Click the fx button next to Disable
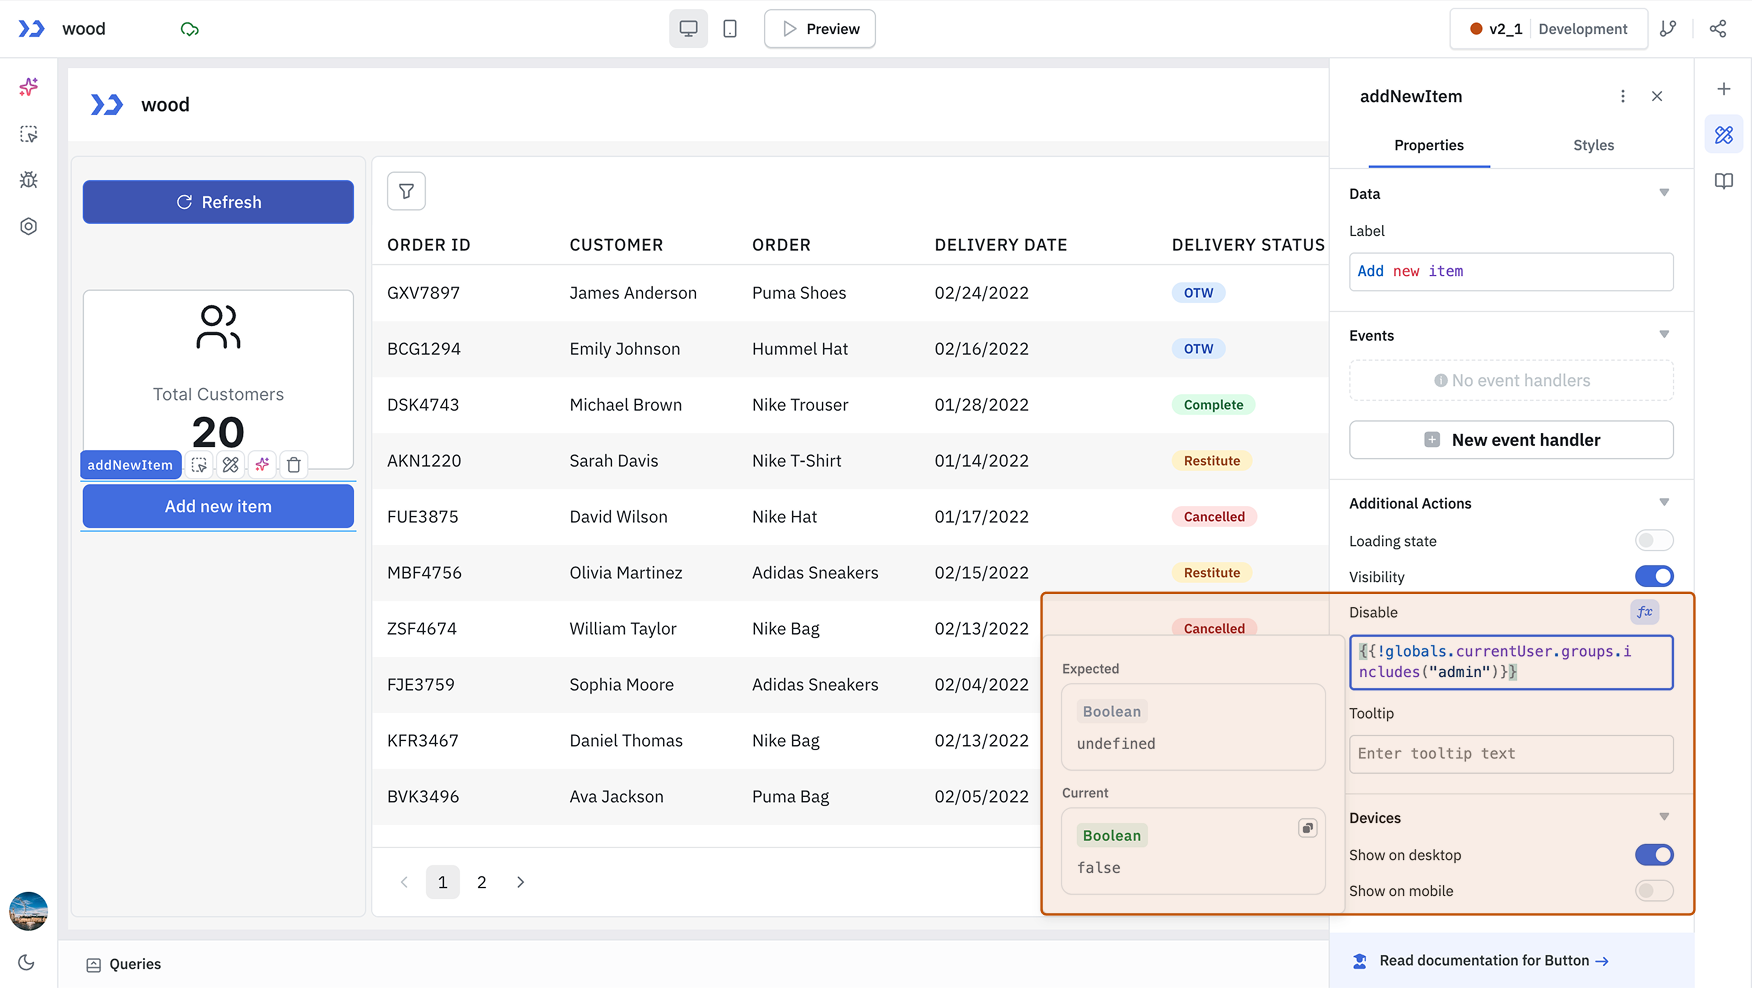Image resolution: width=1752 pixels, height=988 pixels. tap(1644, 612)
